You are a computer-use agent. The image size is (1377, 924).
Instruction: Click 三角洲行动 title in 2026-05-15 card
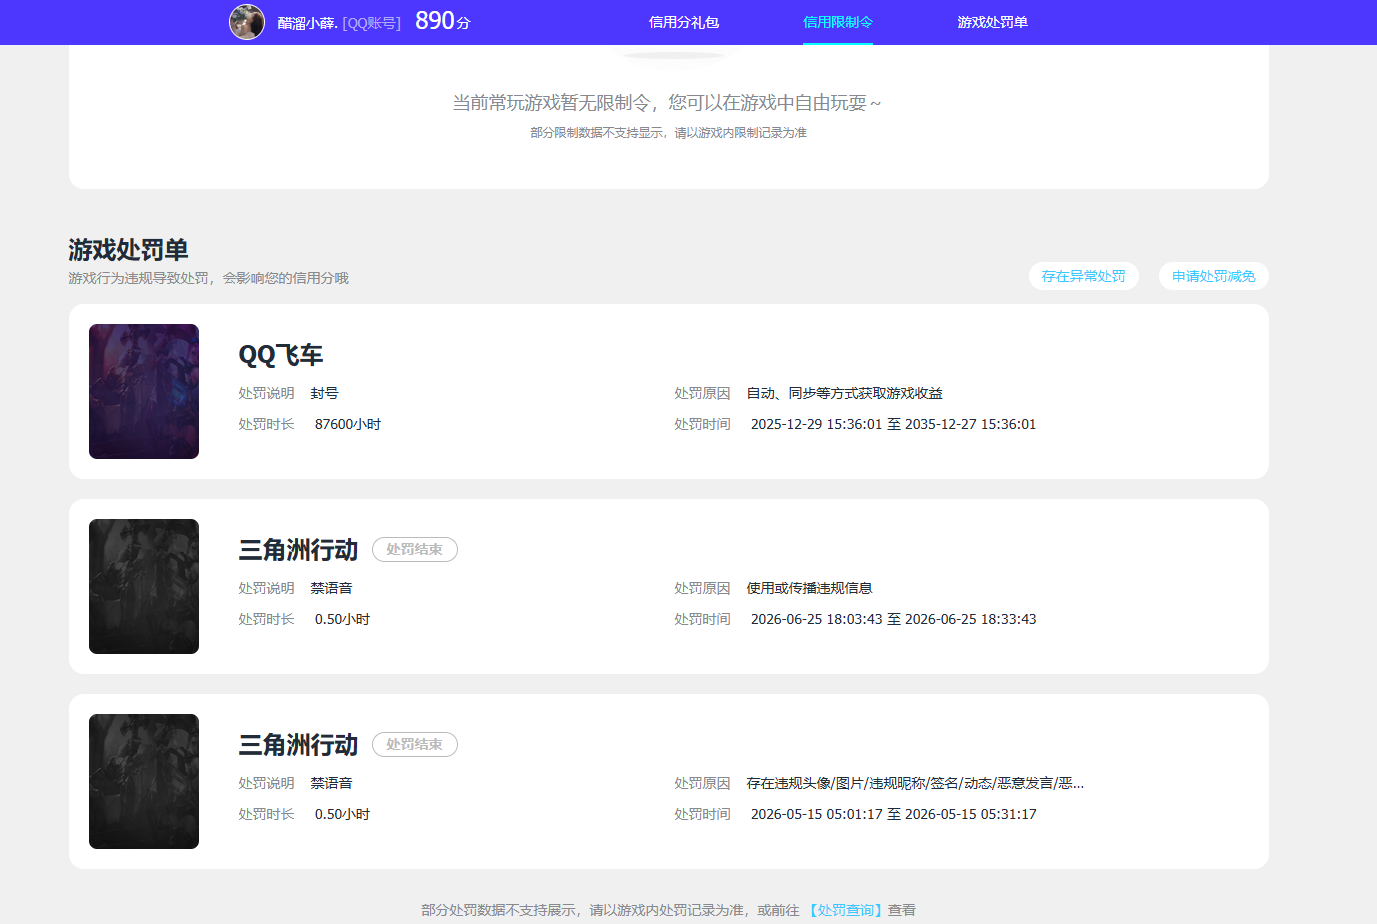pos(298,745)
